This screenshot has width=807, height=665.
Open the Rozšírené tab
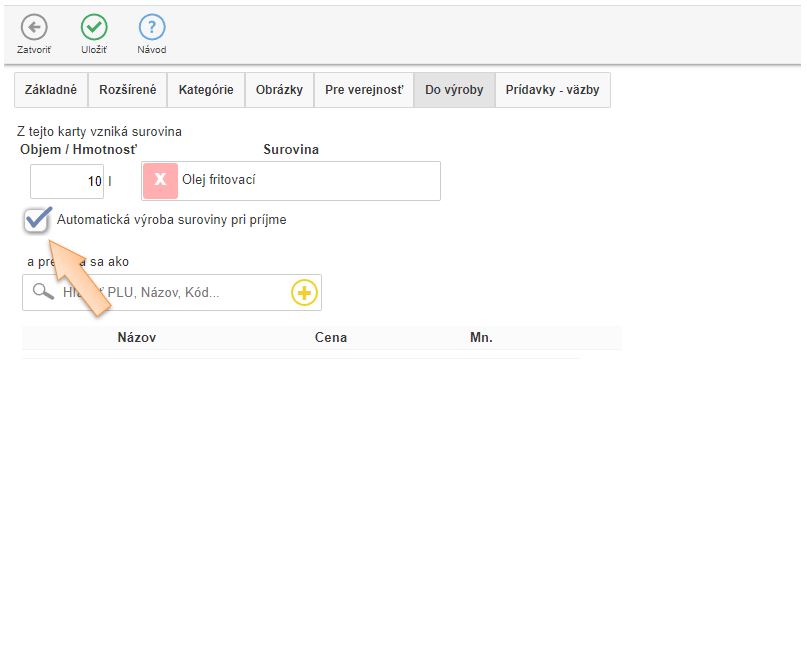pyautogui.click(x=127, y=90)
